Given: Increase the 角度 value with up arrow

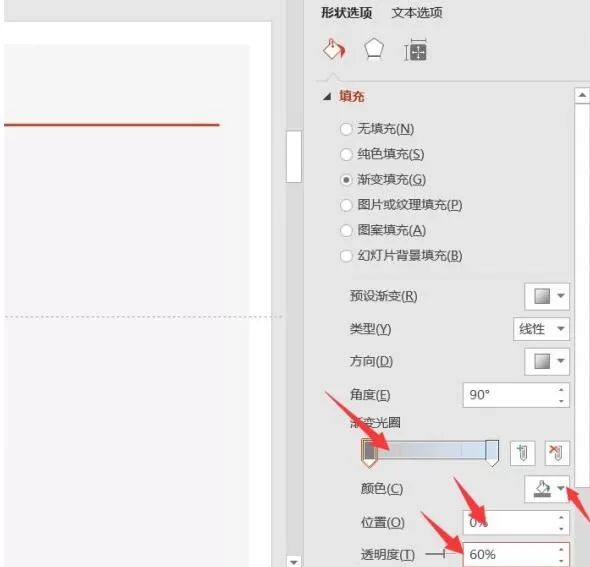Looking at the screenshot, I should (x=561, y=390).
